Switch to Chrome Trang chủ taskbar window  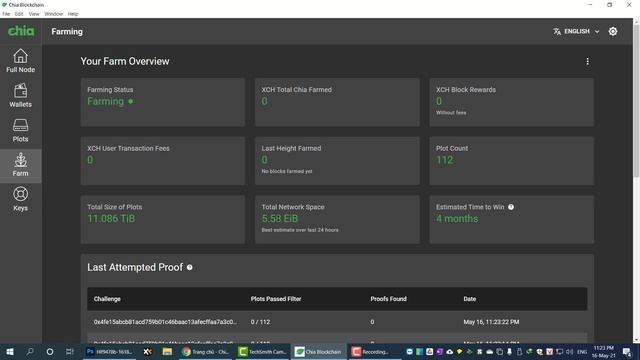206,351
